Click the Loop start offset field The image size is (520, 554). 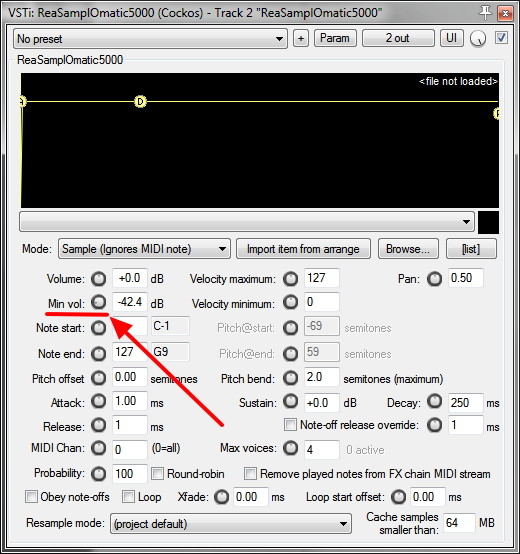tap(427, 497)
